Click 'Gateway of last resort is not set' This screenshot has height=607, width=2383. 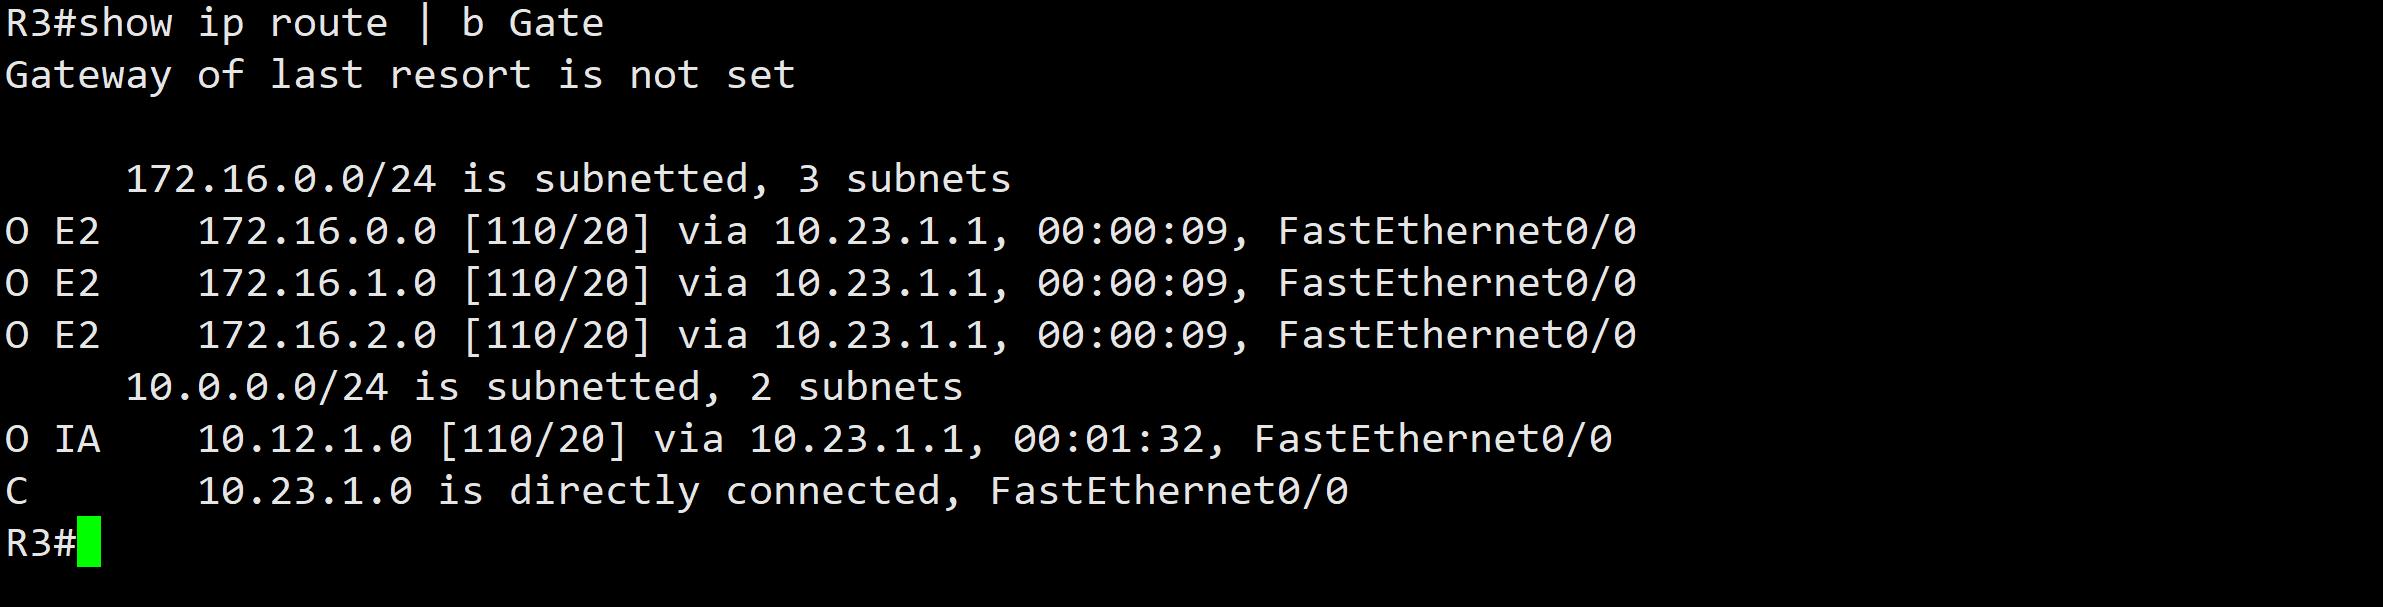(400, 75)
